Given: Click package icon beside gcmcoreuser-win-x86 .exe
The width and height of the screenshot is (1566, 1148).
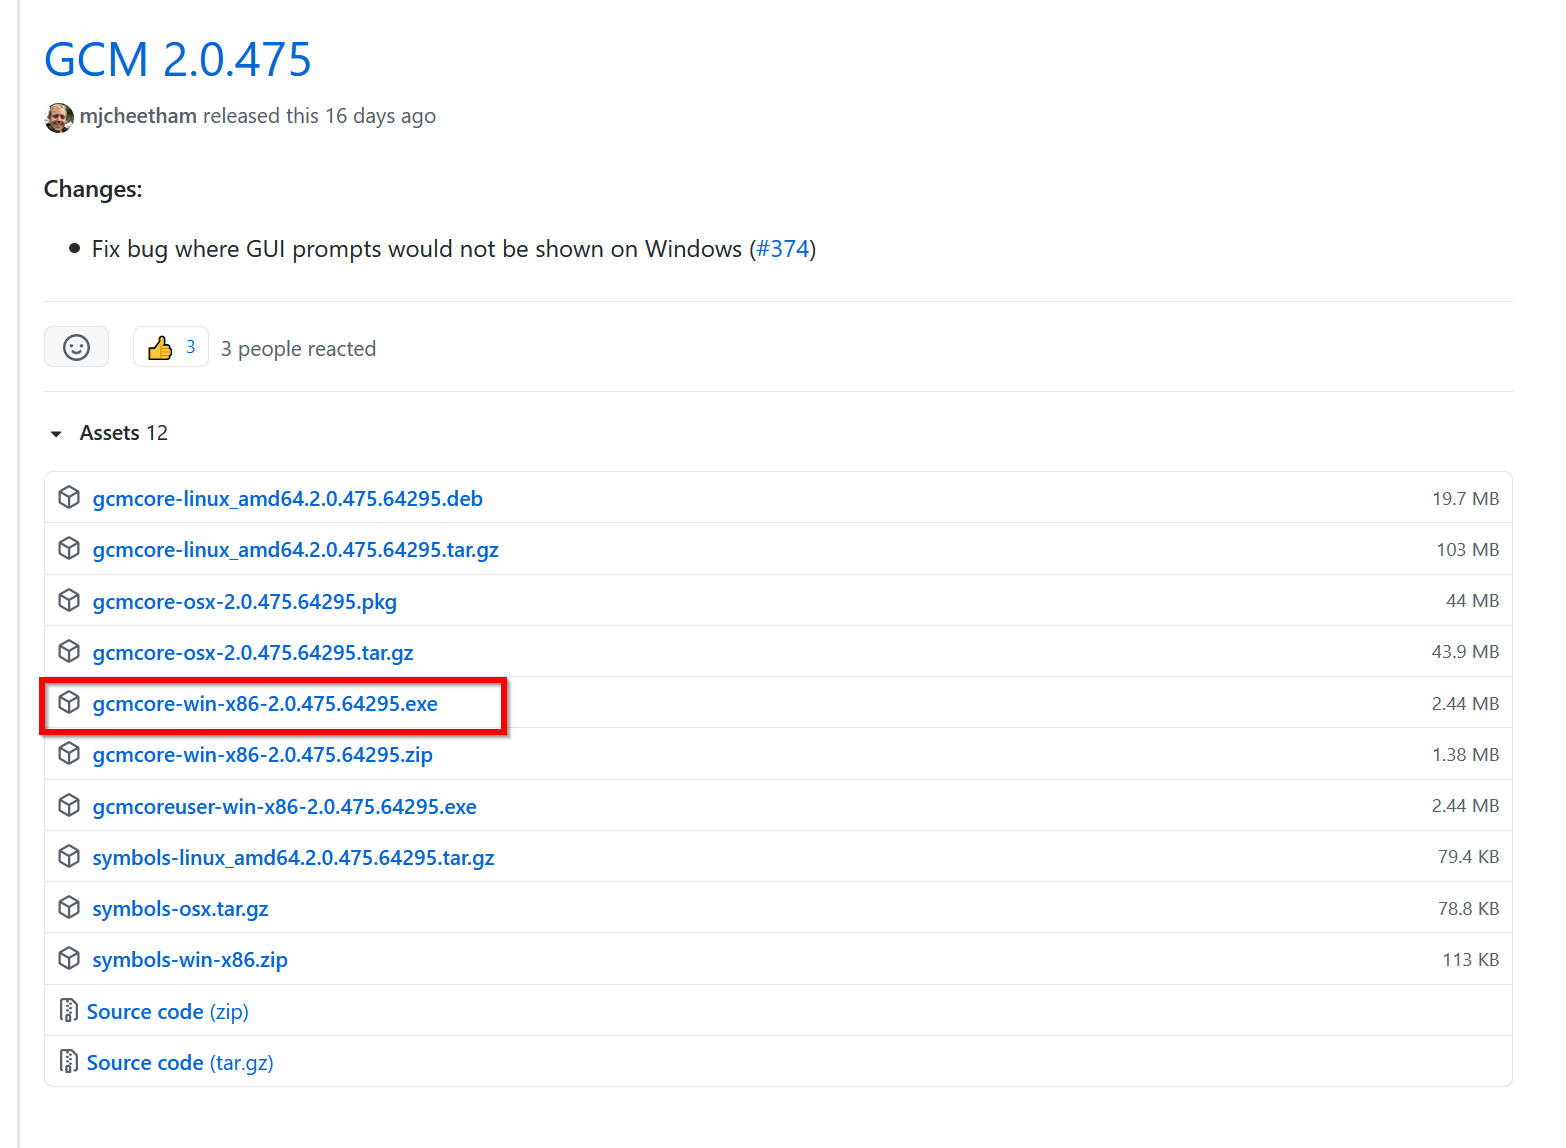Looking at the screenshot, I should (69, 805).
